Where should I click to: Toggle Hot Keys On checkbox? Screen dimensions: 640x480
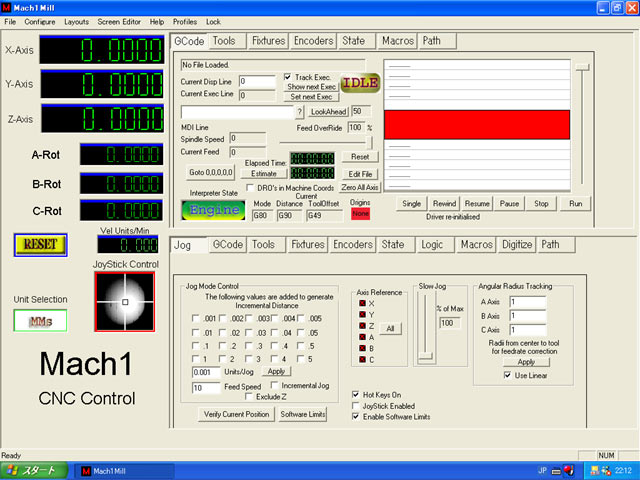356,394
